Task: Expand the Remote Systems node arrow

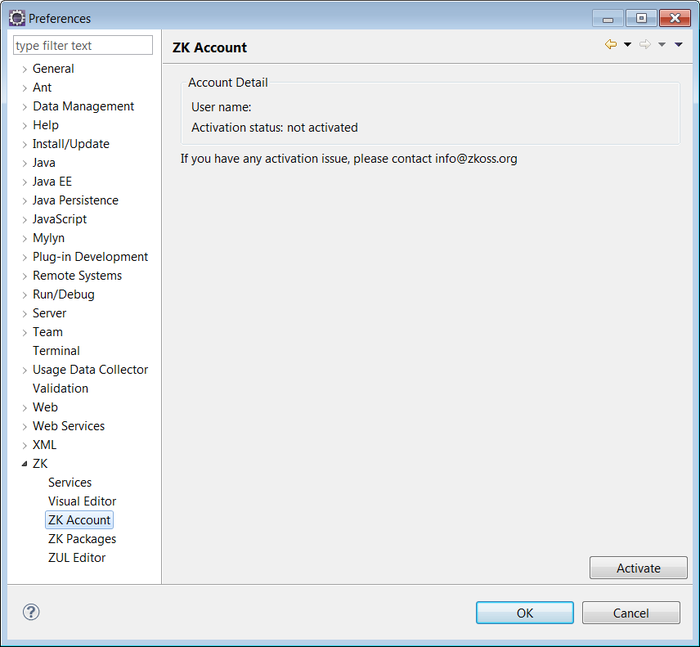Action: pos(25,276)
